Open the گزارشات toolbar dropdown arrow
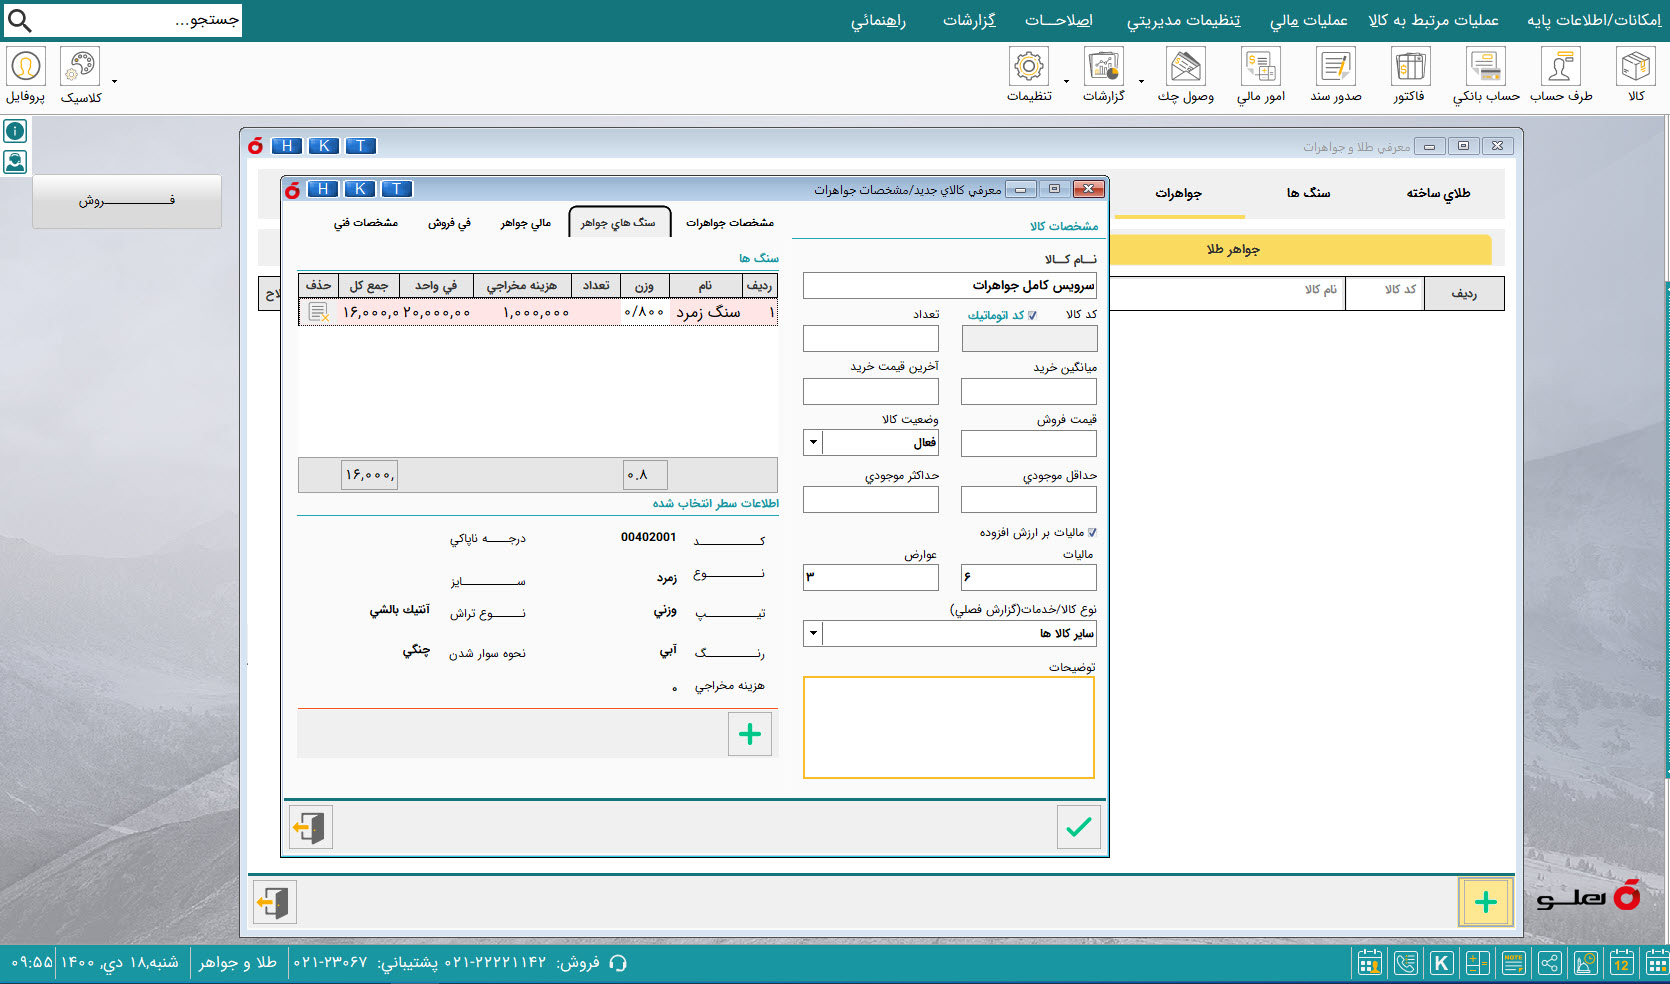The image size is (1670, 984). click(x=1141, y=82)
